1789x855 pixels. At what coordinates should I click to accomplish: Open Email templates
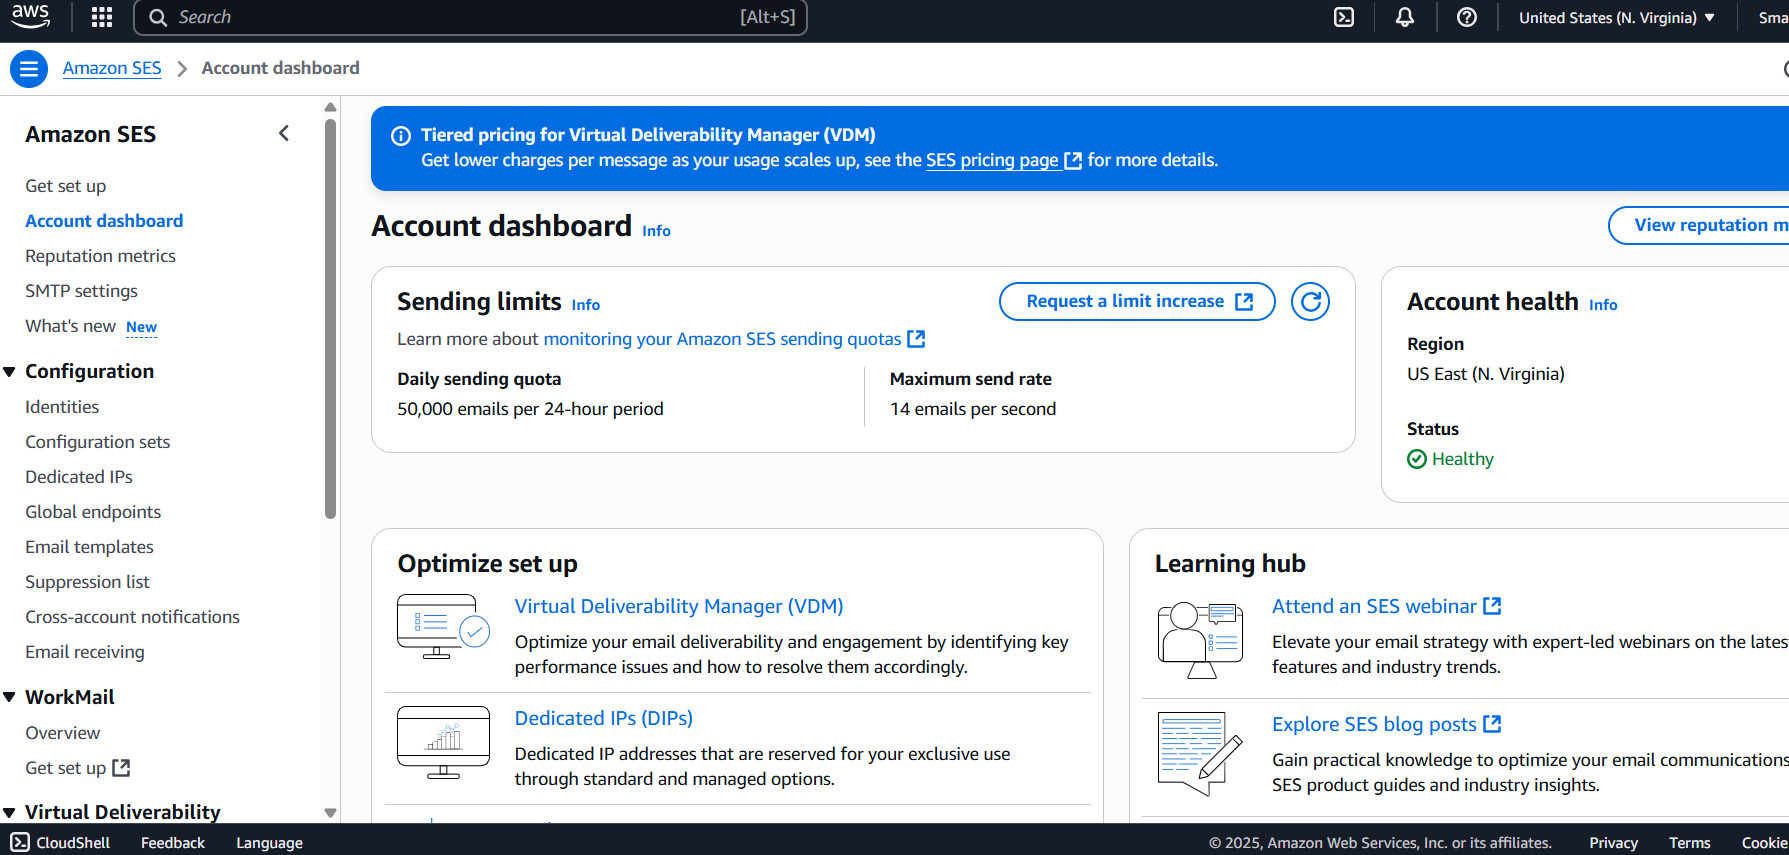tap(89, 547)
